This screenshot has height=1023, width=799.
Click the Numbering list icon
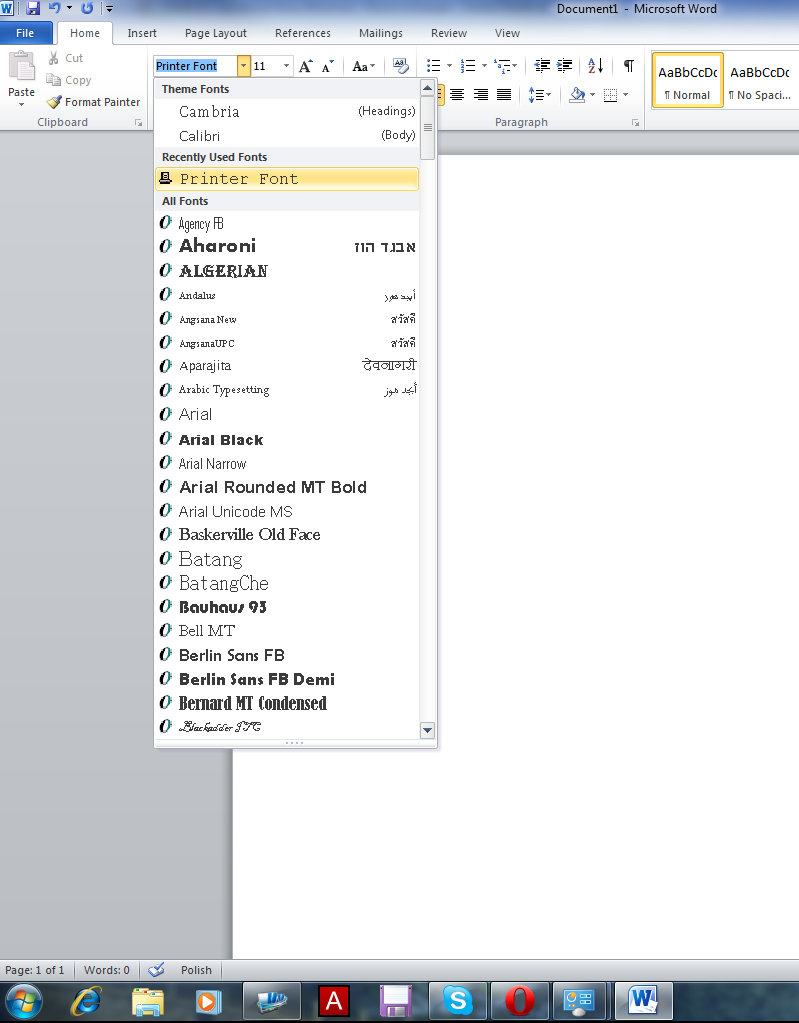pos(468,65)
